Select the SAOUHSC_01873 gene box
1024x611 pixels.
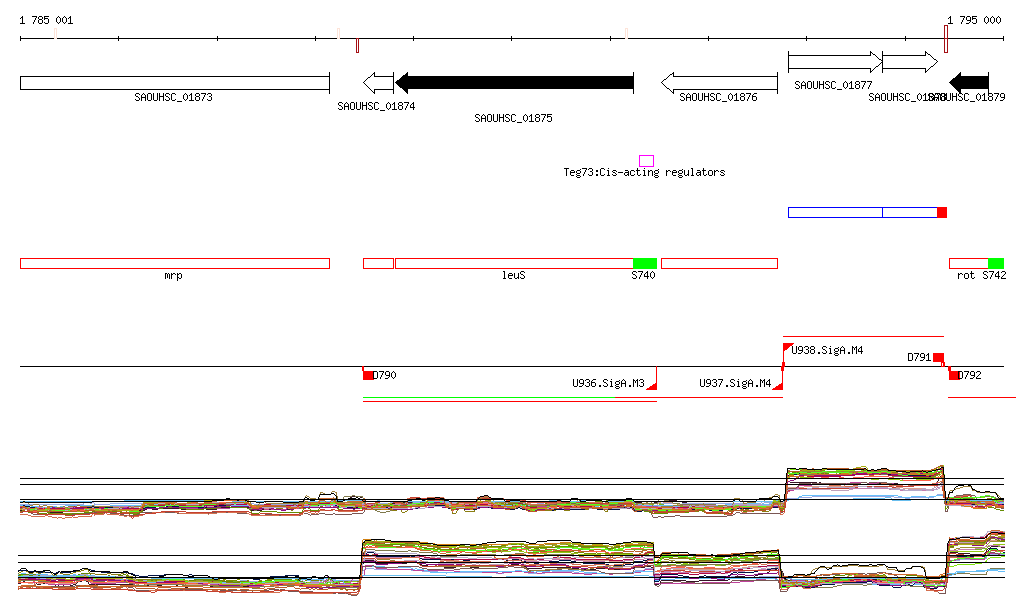(x=175, y=83)
